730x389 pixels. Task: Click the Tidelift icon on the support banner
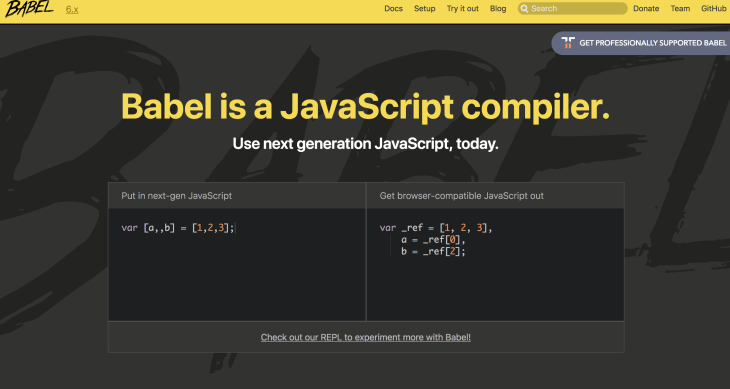pyautogui.click(x=568, y=43)
